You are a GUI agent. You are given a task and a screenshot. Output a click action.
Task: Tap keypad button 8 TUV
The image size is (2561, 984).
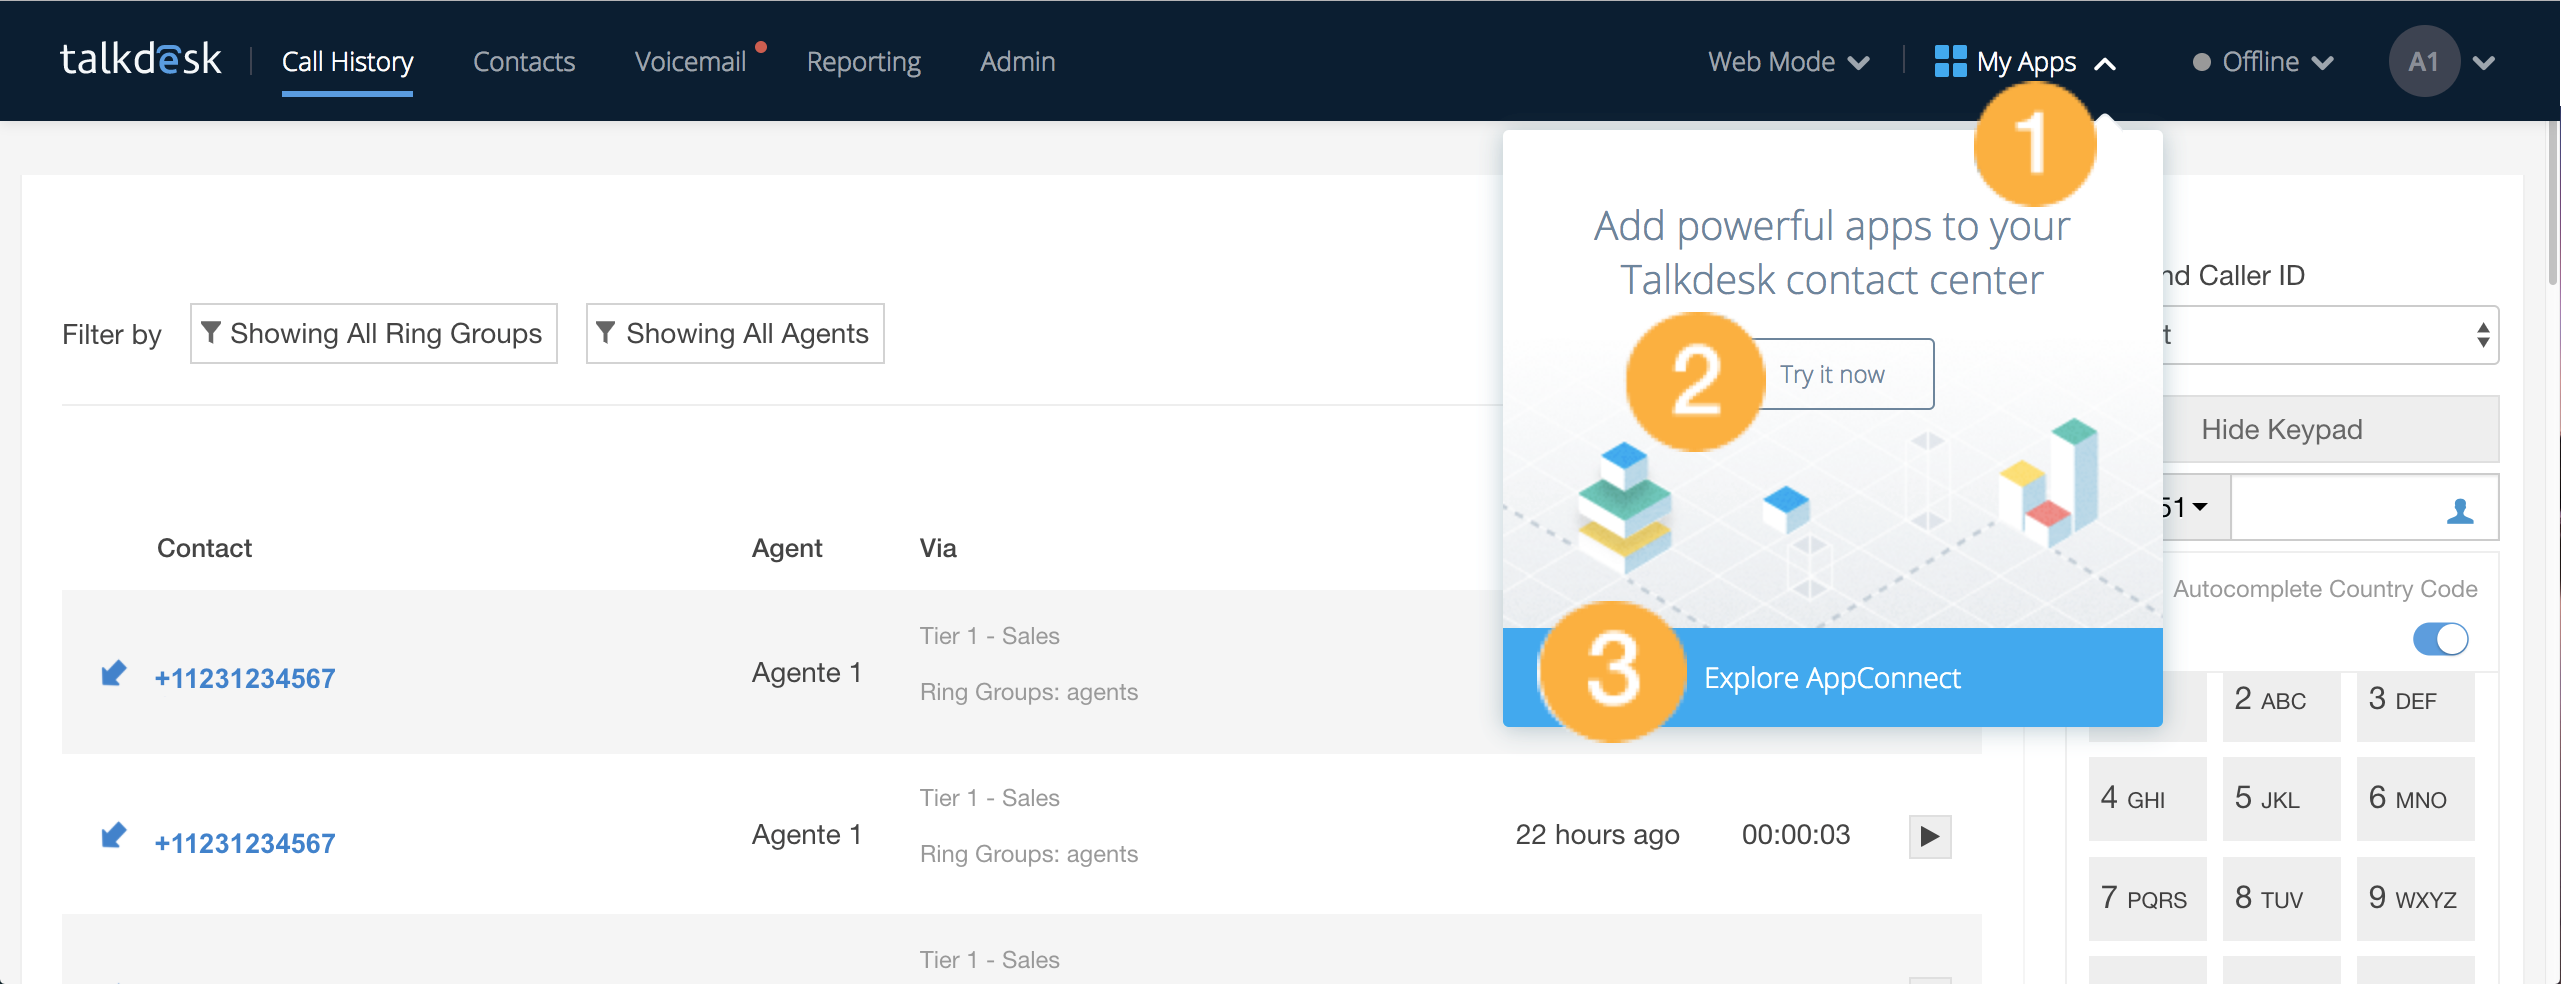(x=2281, y=898)
